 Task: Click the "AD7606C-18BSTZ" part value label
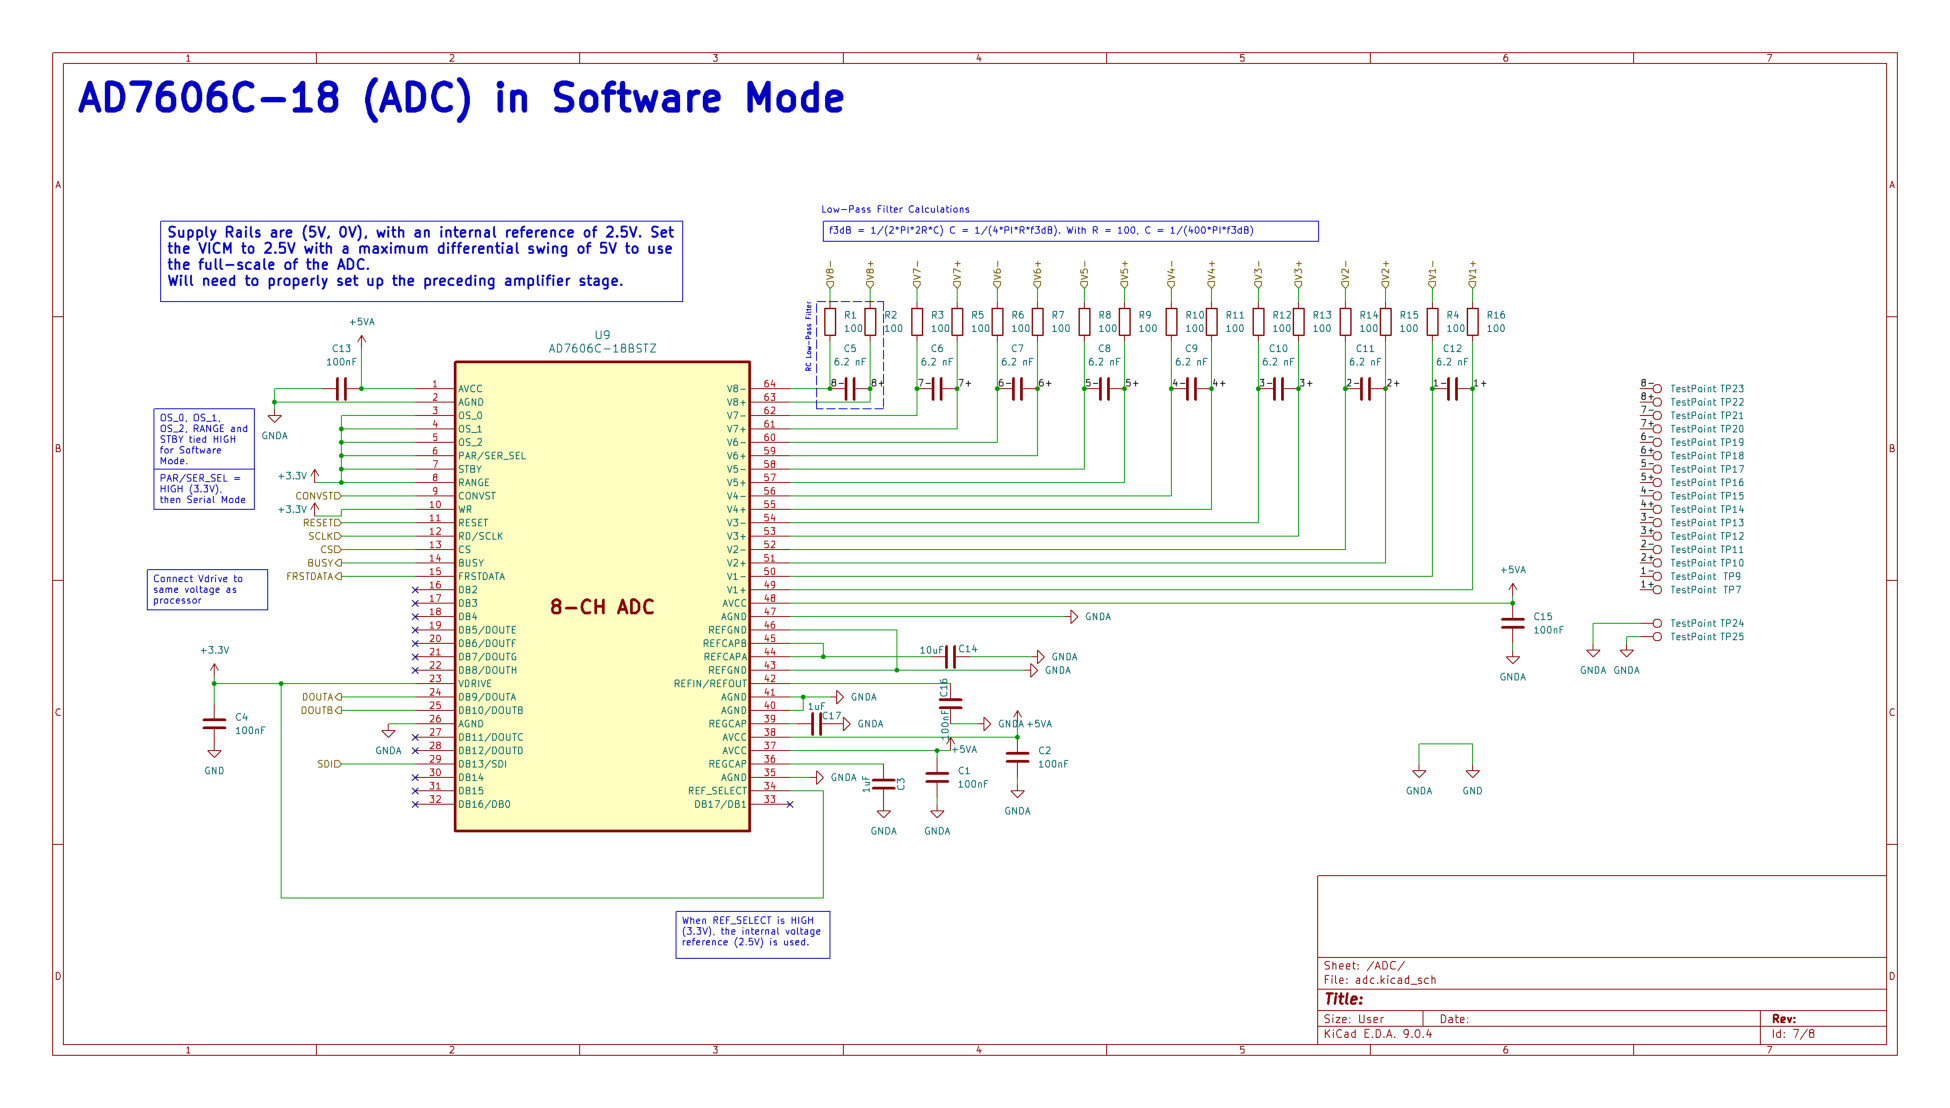[x=602, y=349]
